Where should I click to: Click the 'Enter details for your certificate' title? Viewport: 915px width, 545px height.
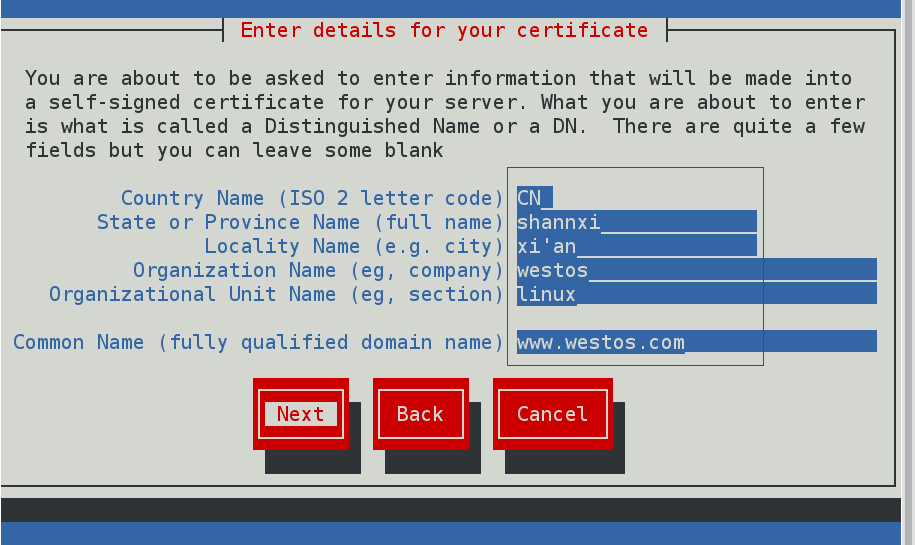point(444,30)
